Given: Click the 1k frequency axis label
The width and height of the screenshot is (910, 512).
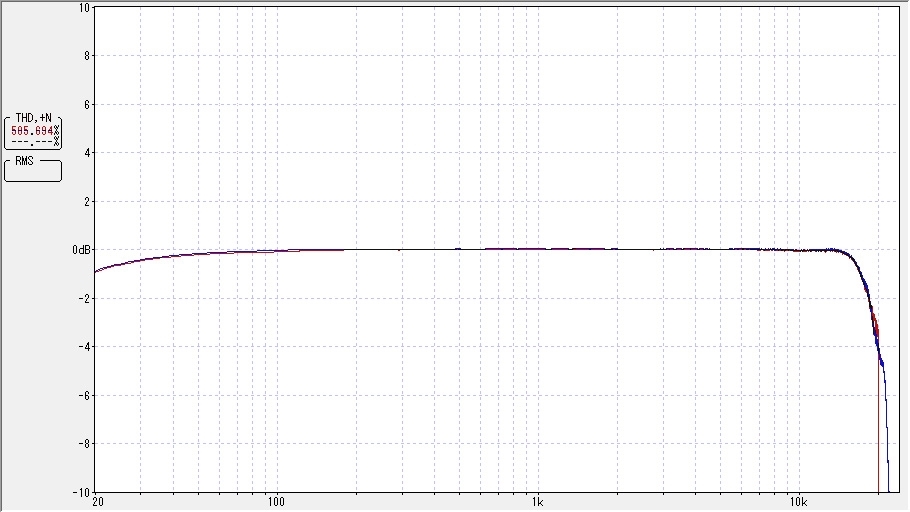Looking at the screenshot, I should click(x=538, y=502).
